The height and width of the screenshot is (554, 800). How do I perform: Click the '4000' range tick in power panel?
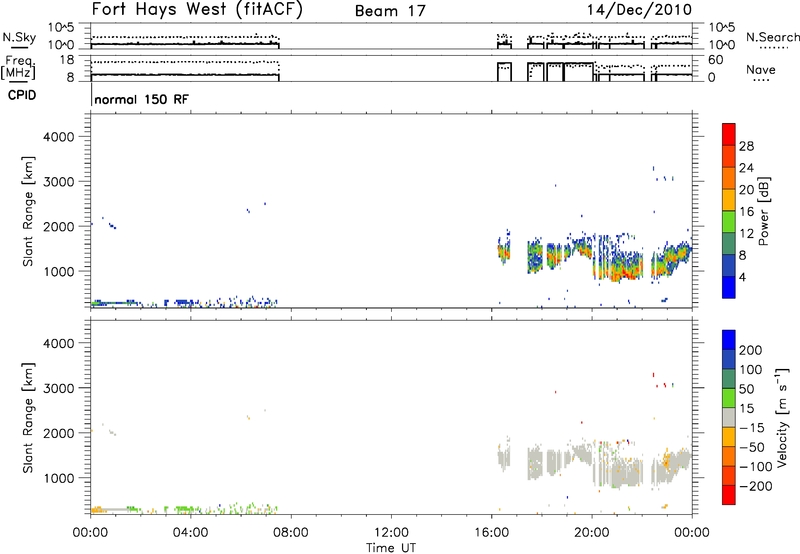coord(59,137)
